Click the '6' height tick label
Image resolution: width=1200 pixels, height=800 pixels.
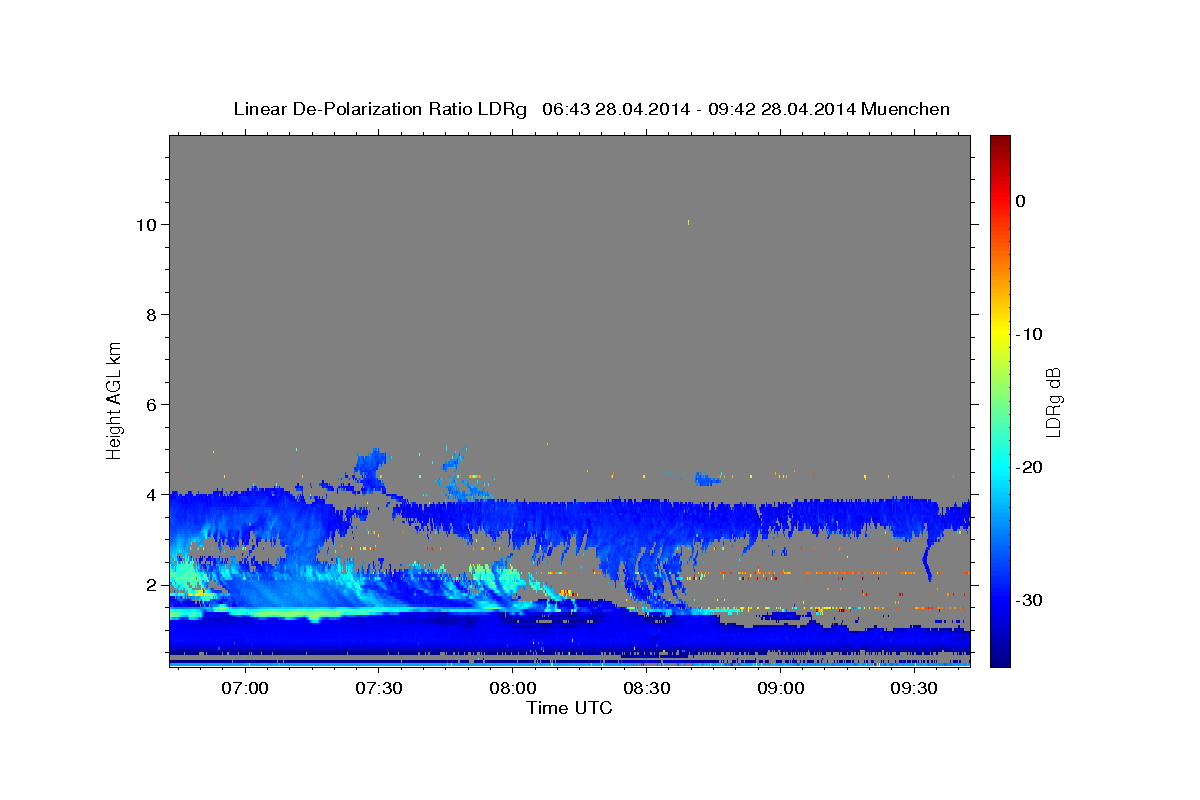pyautogui.click(x=153, y=405)
